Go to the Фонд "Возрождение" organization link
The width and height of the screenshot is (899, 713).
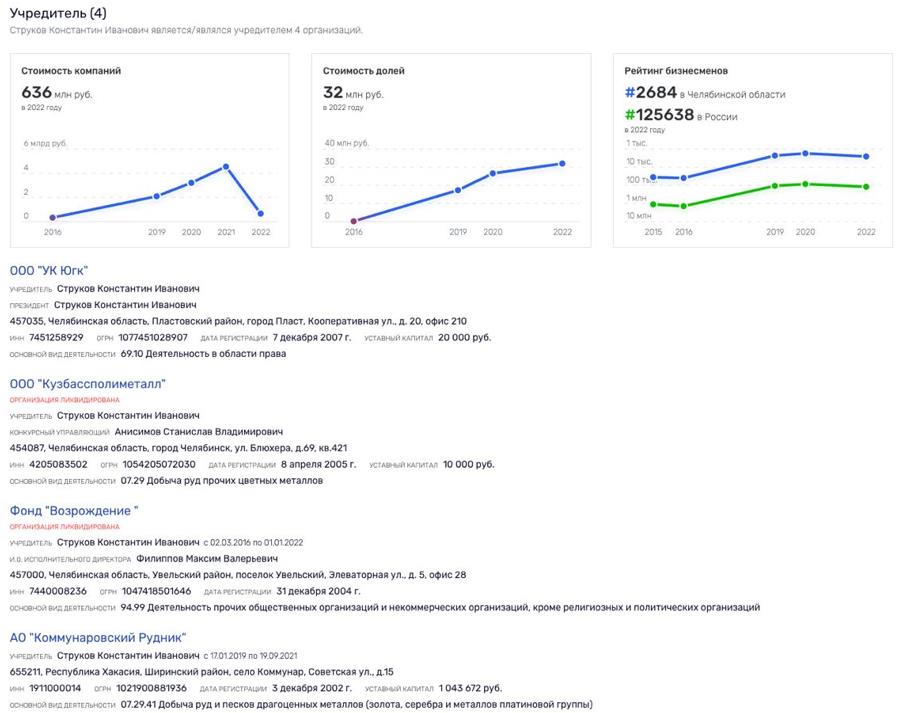[x=73, y=510]
